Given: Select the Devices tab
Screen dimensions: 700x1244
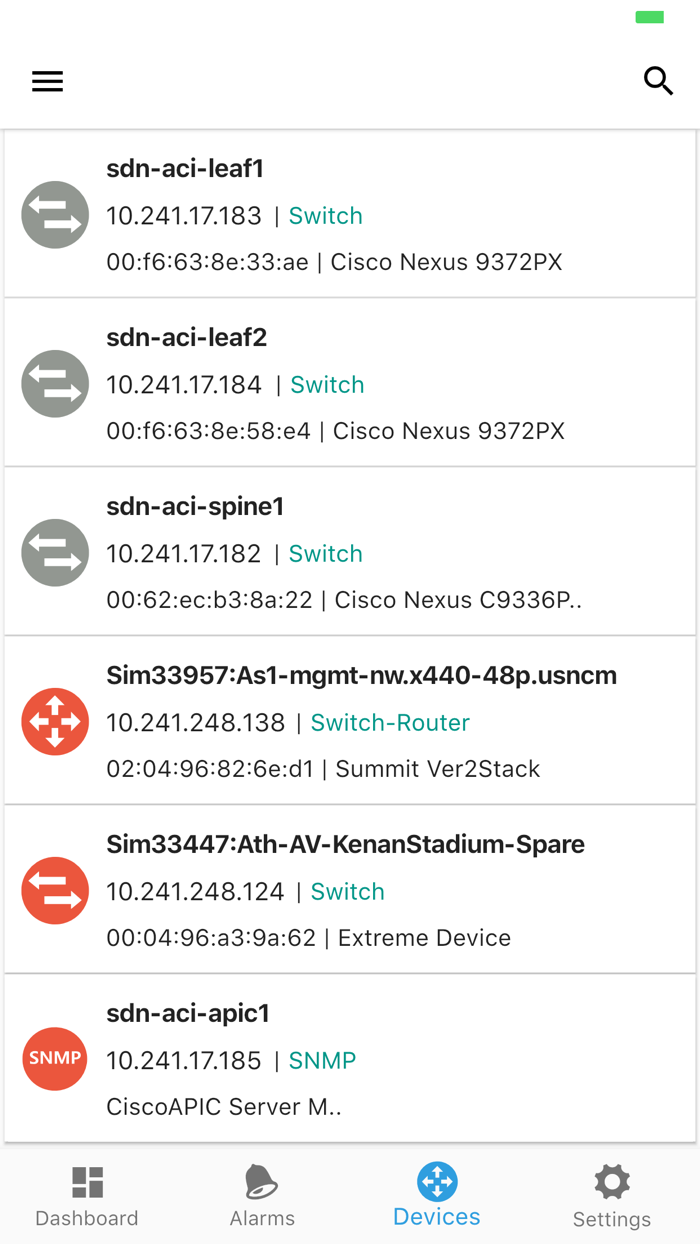Looking at the screenshot, I should point(437,1196).
